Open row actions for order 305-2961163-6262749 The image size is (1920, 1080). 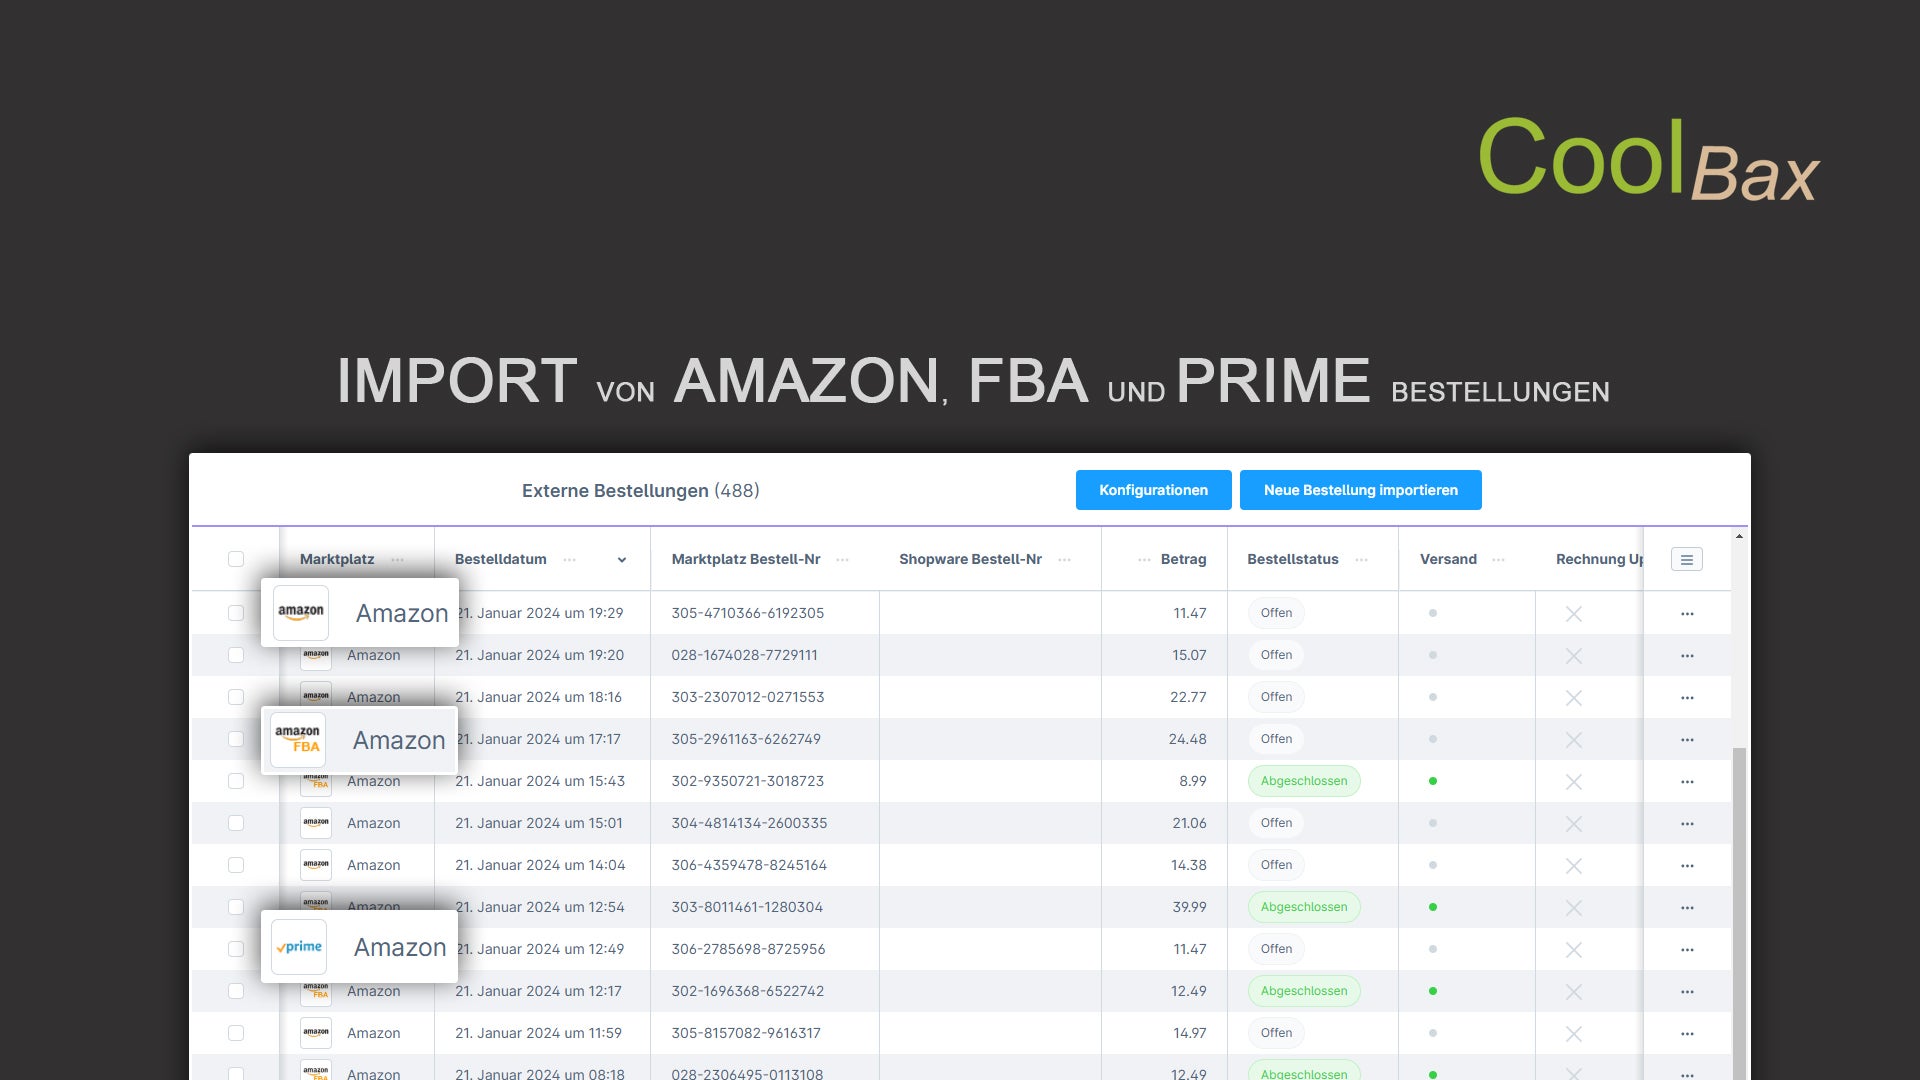click(x=1687, y=740)
